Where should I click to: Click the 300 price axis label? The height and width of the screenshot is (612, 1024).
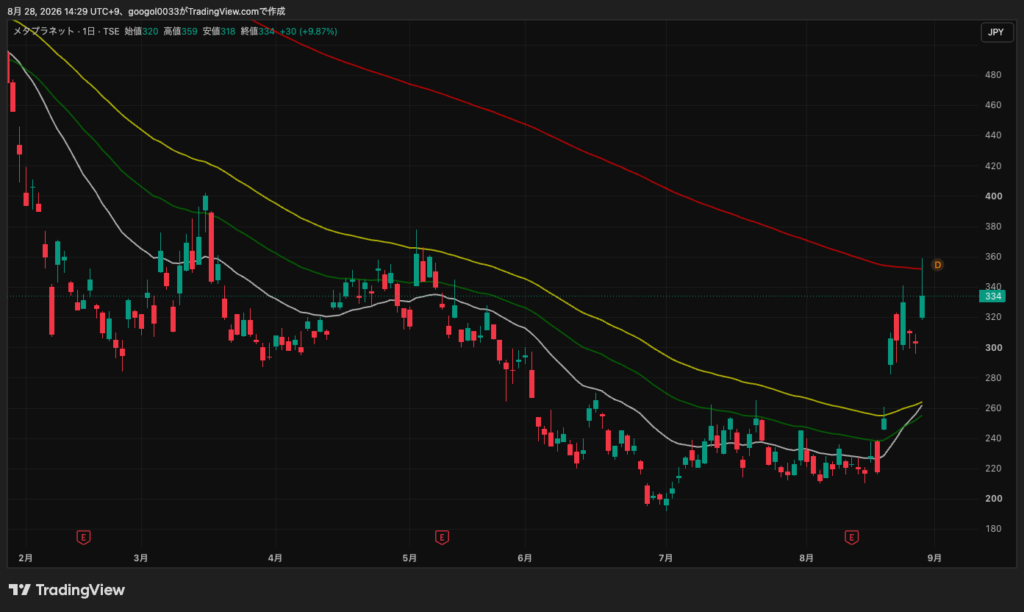pos(993,347)
